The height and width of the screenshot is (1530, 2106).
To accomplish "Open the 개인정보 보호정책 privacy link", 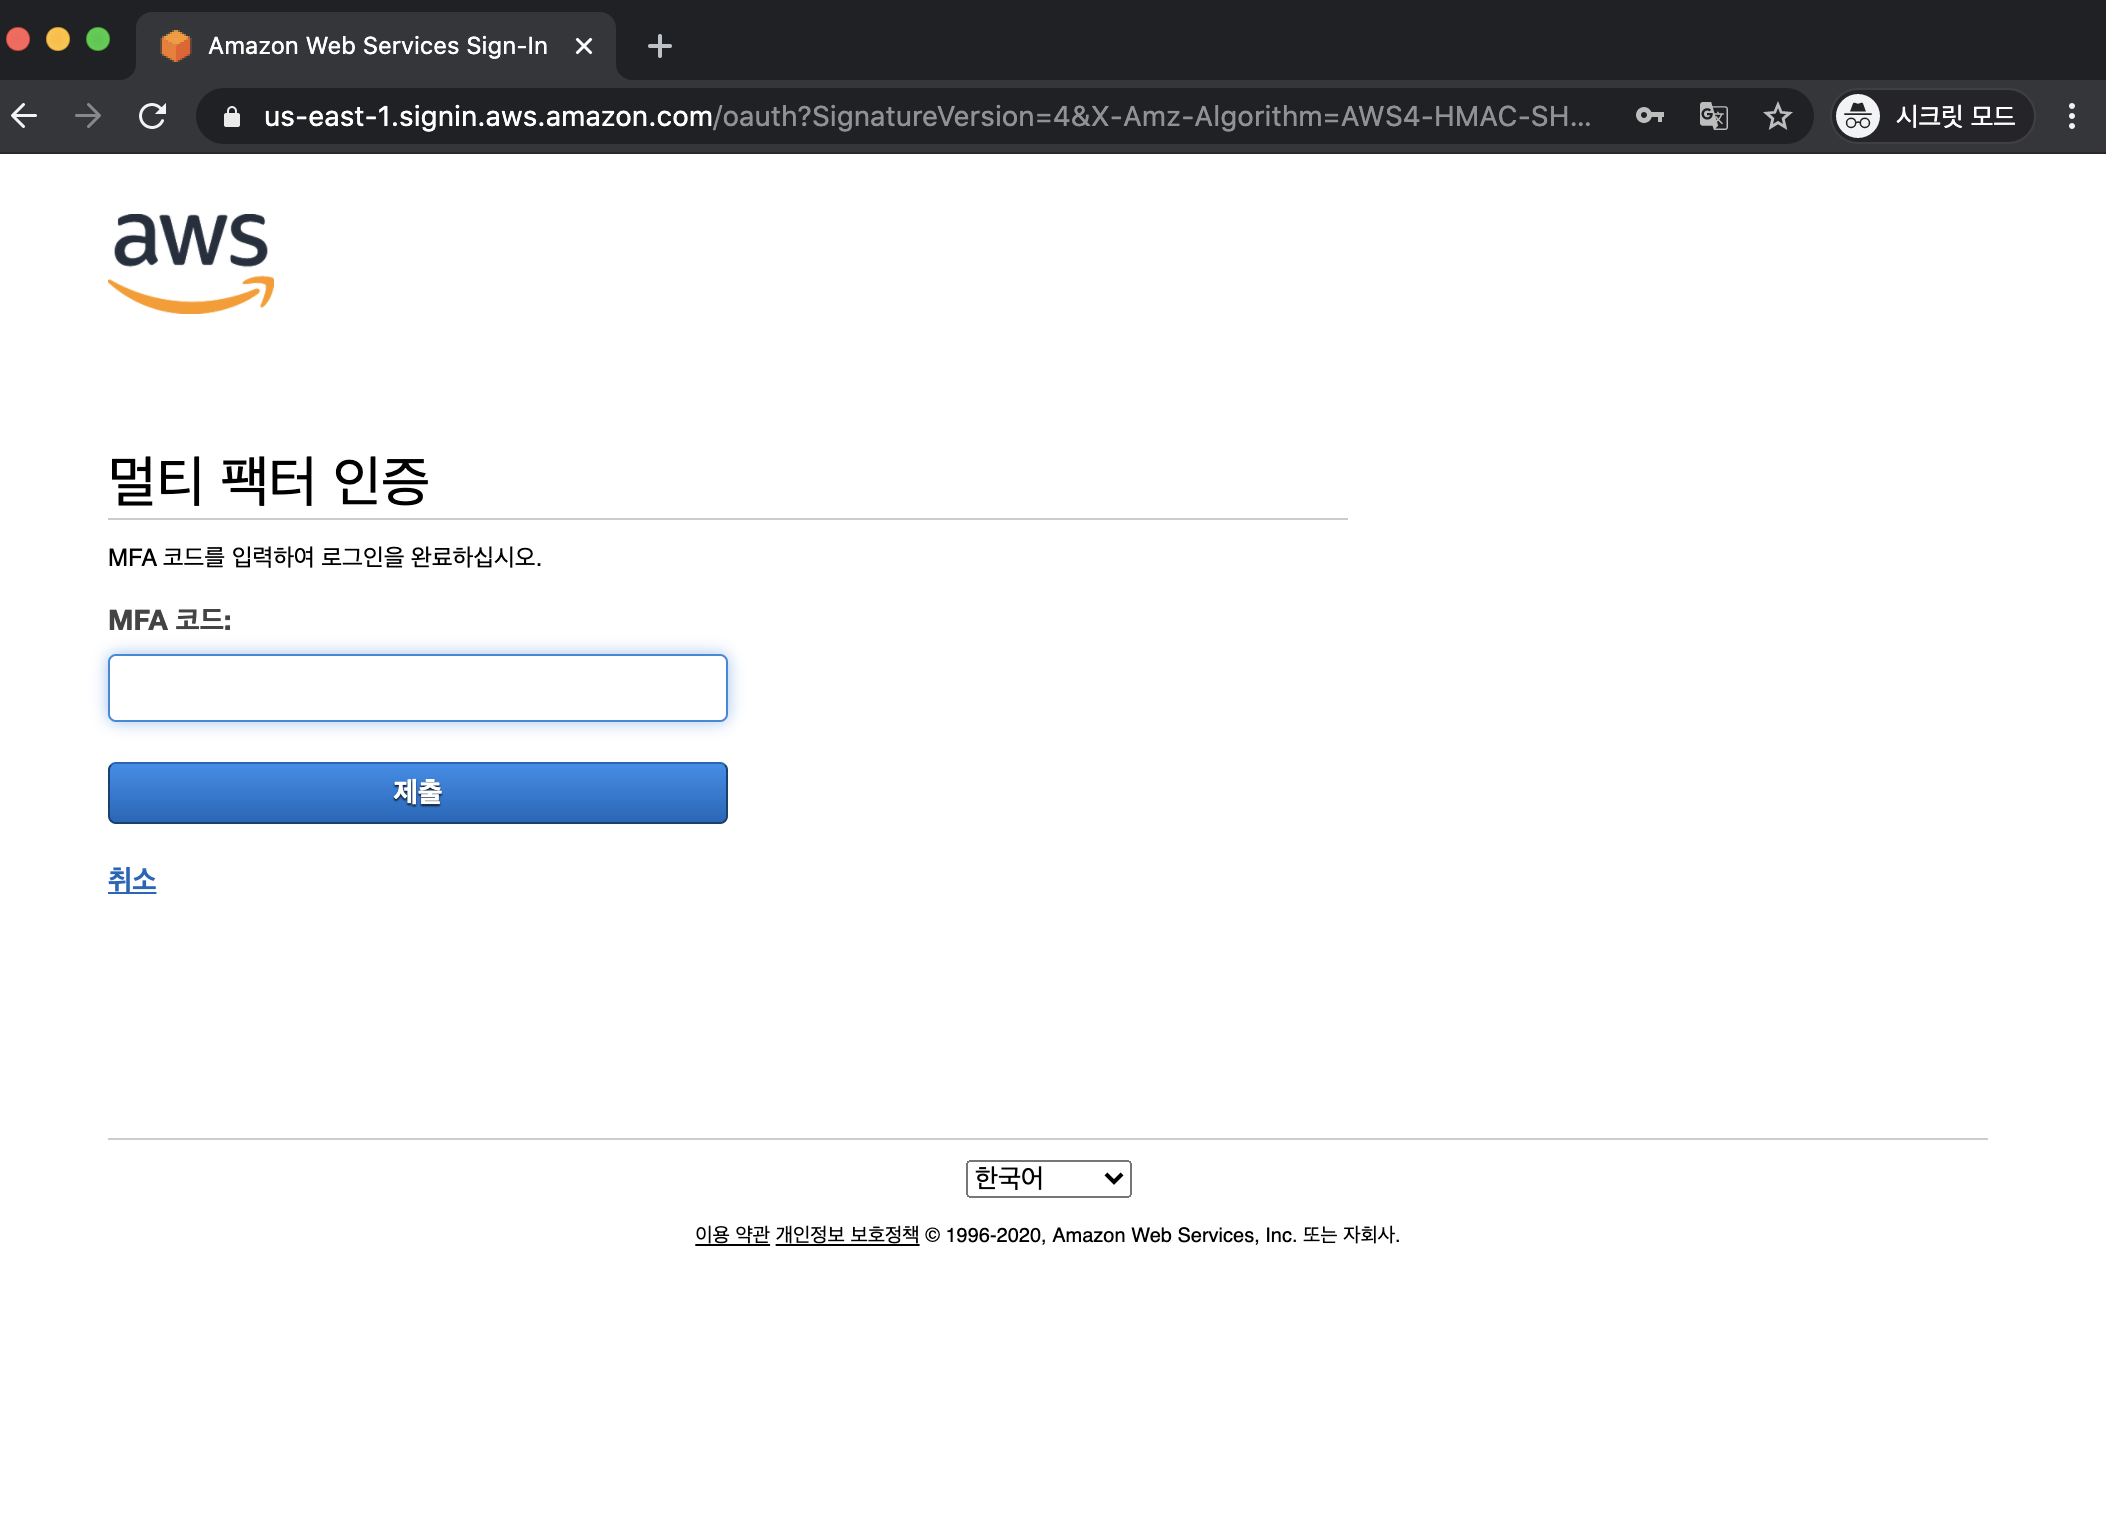I will pyautogui.click(x=846, y=1235).
